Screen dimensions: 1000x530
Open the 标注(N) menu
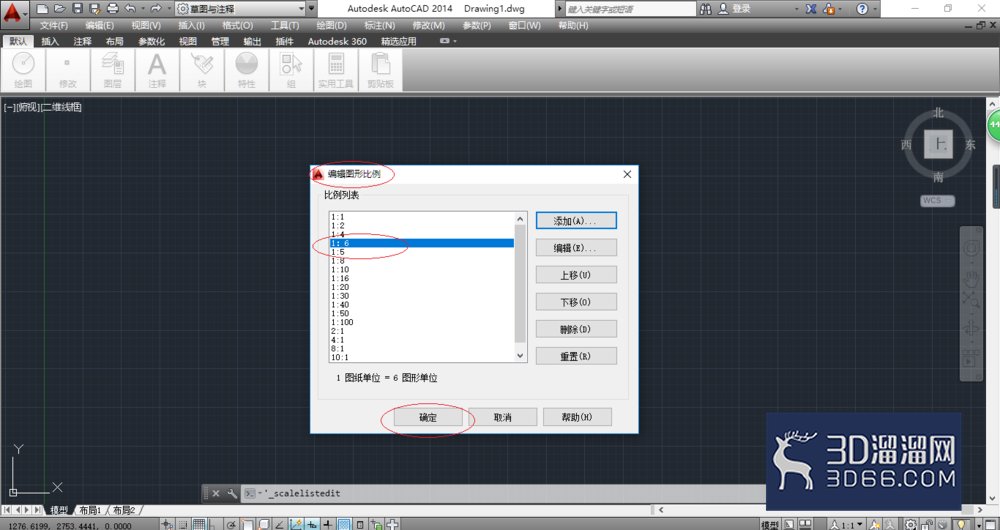(x=379, y=26)
